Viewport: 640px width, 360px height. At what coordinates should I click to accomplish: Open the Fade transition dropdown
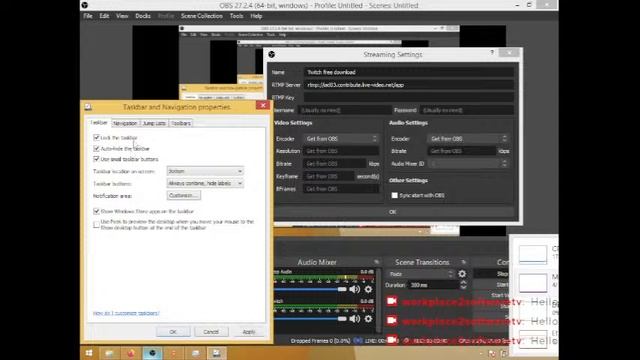420,274
